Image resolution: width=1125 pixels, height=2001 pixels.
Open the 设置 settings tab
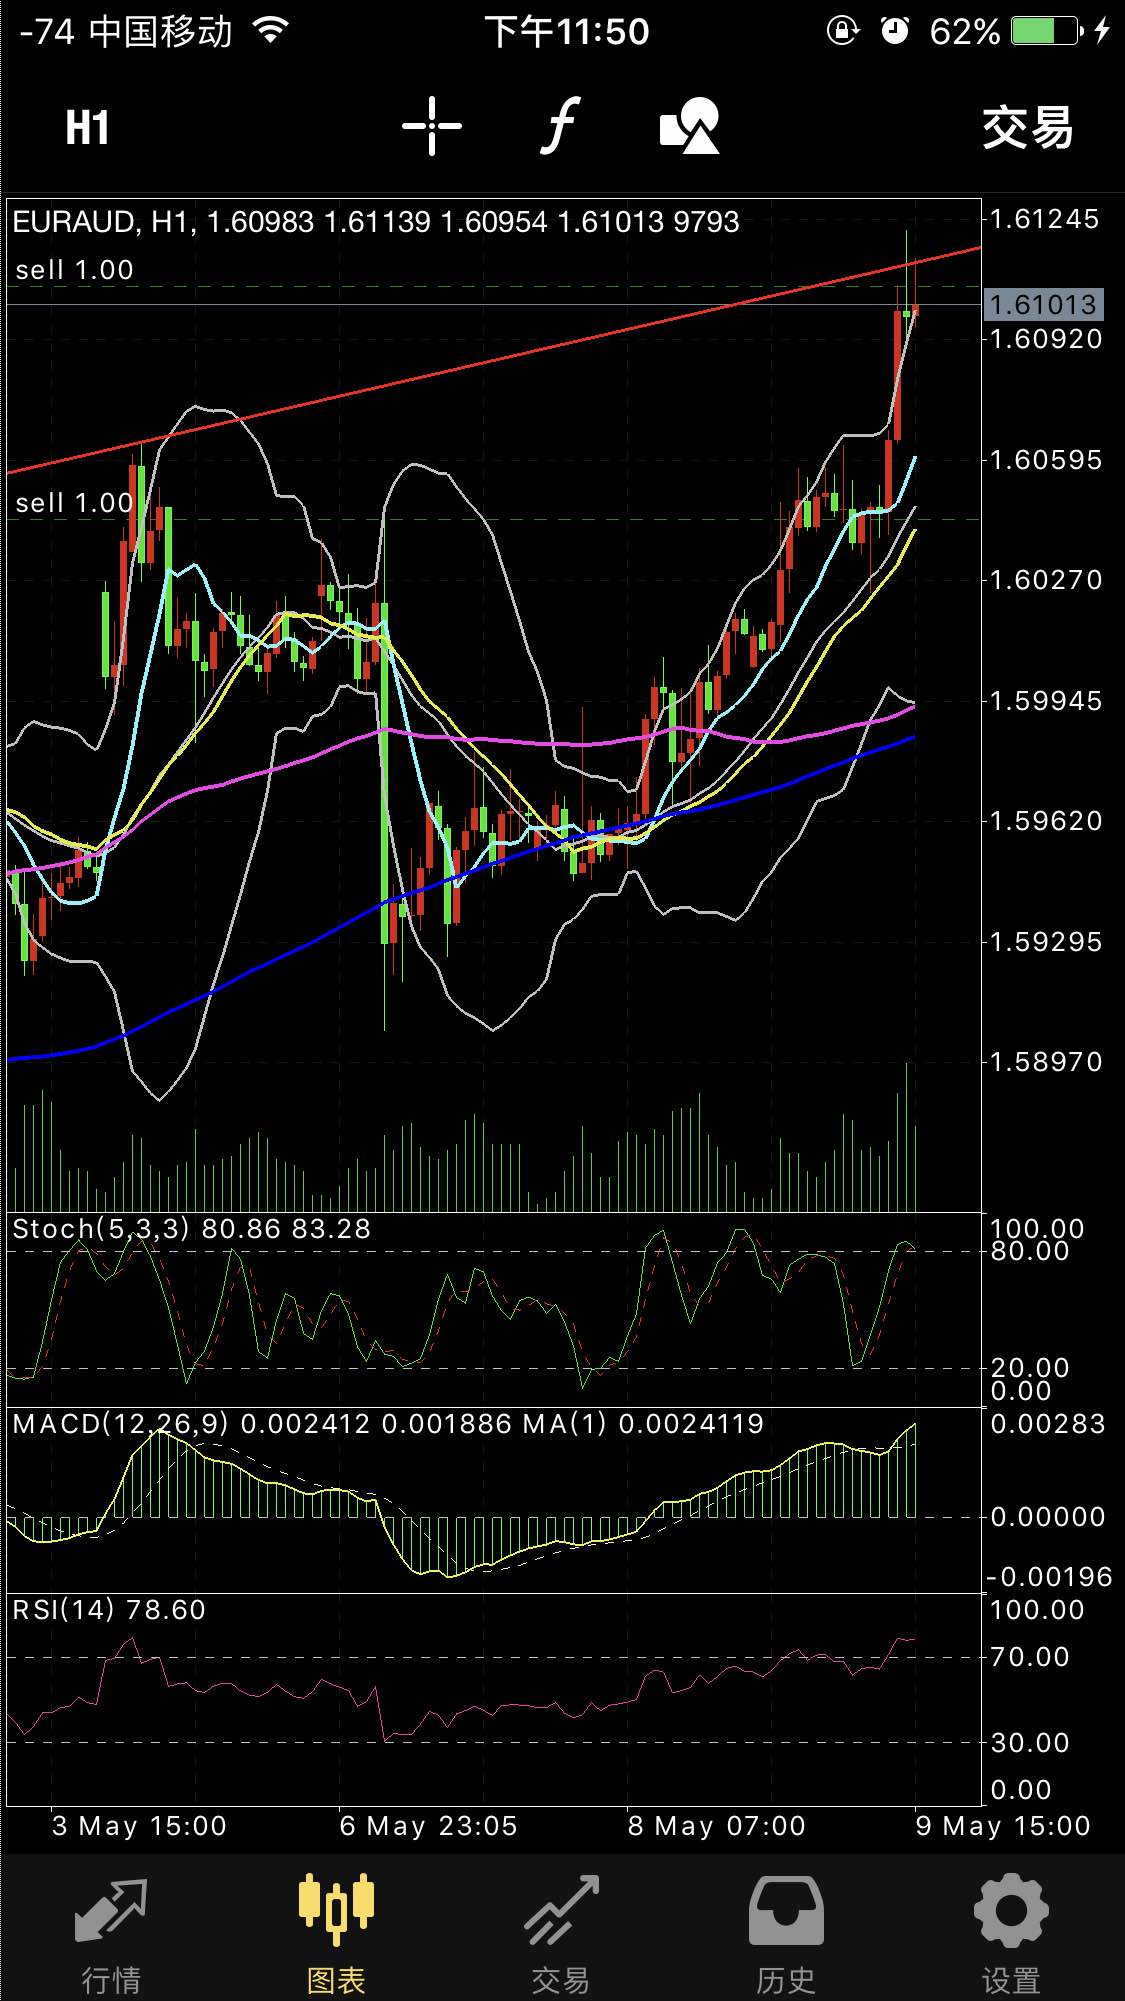click(1011, 1934)
